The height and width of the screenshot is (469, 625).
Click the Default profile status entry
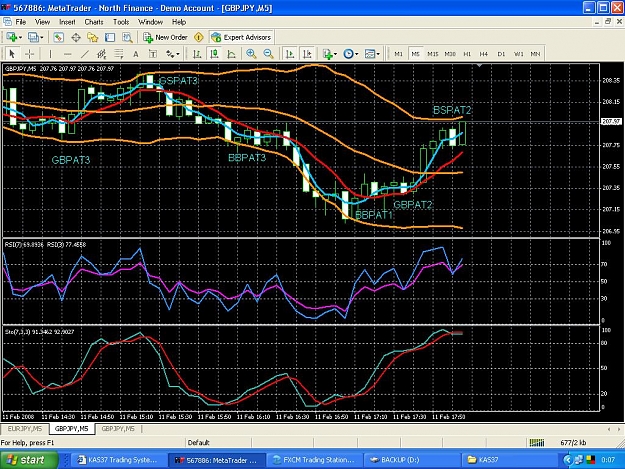(199, 443)
